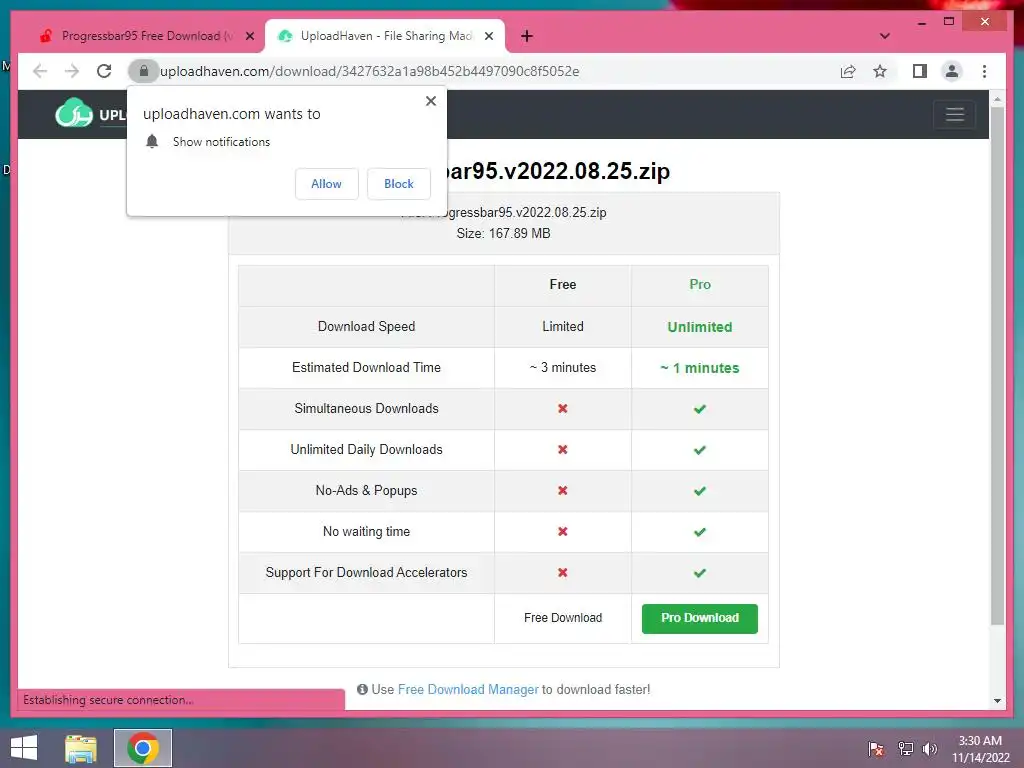Click green check for Unlimited Daily Downloads
The image size is (1024, 768).
[699, 451]
